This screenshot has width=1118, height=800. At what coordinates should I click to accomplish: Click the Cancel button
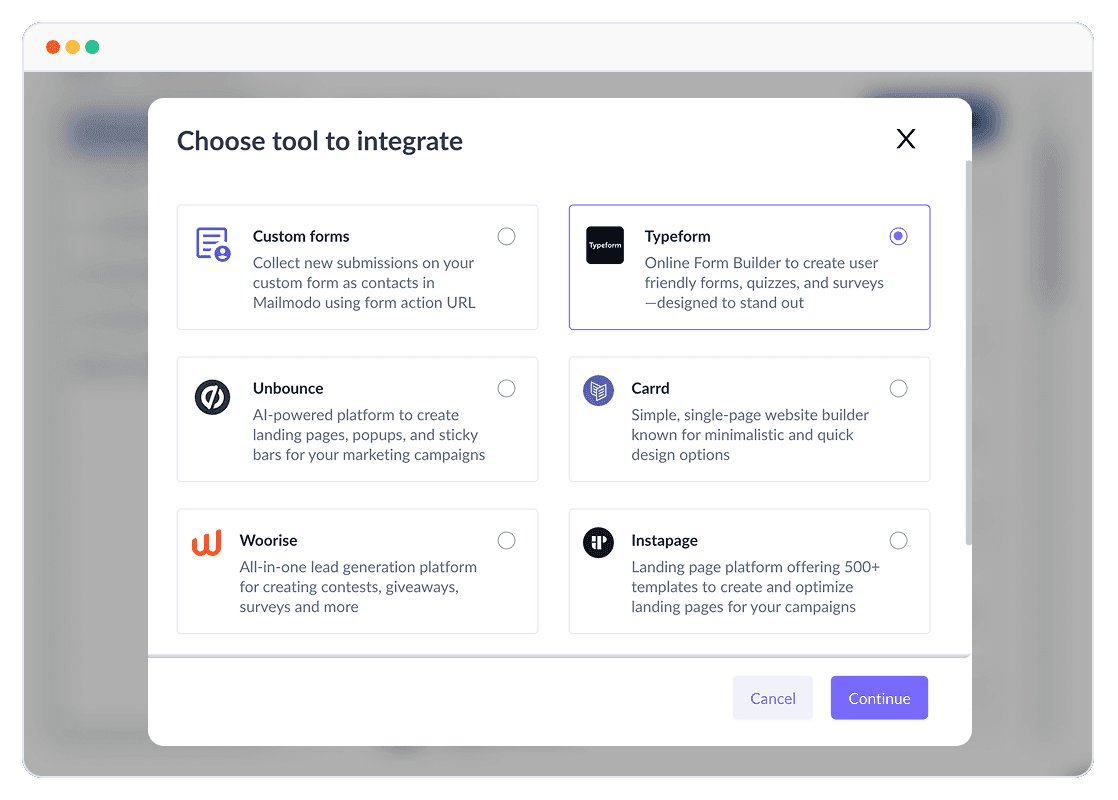[x=772, y=698]
